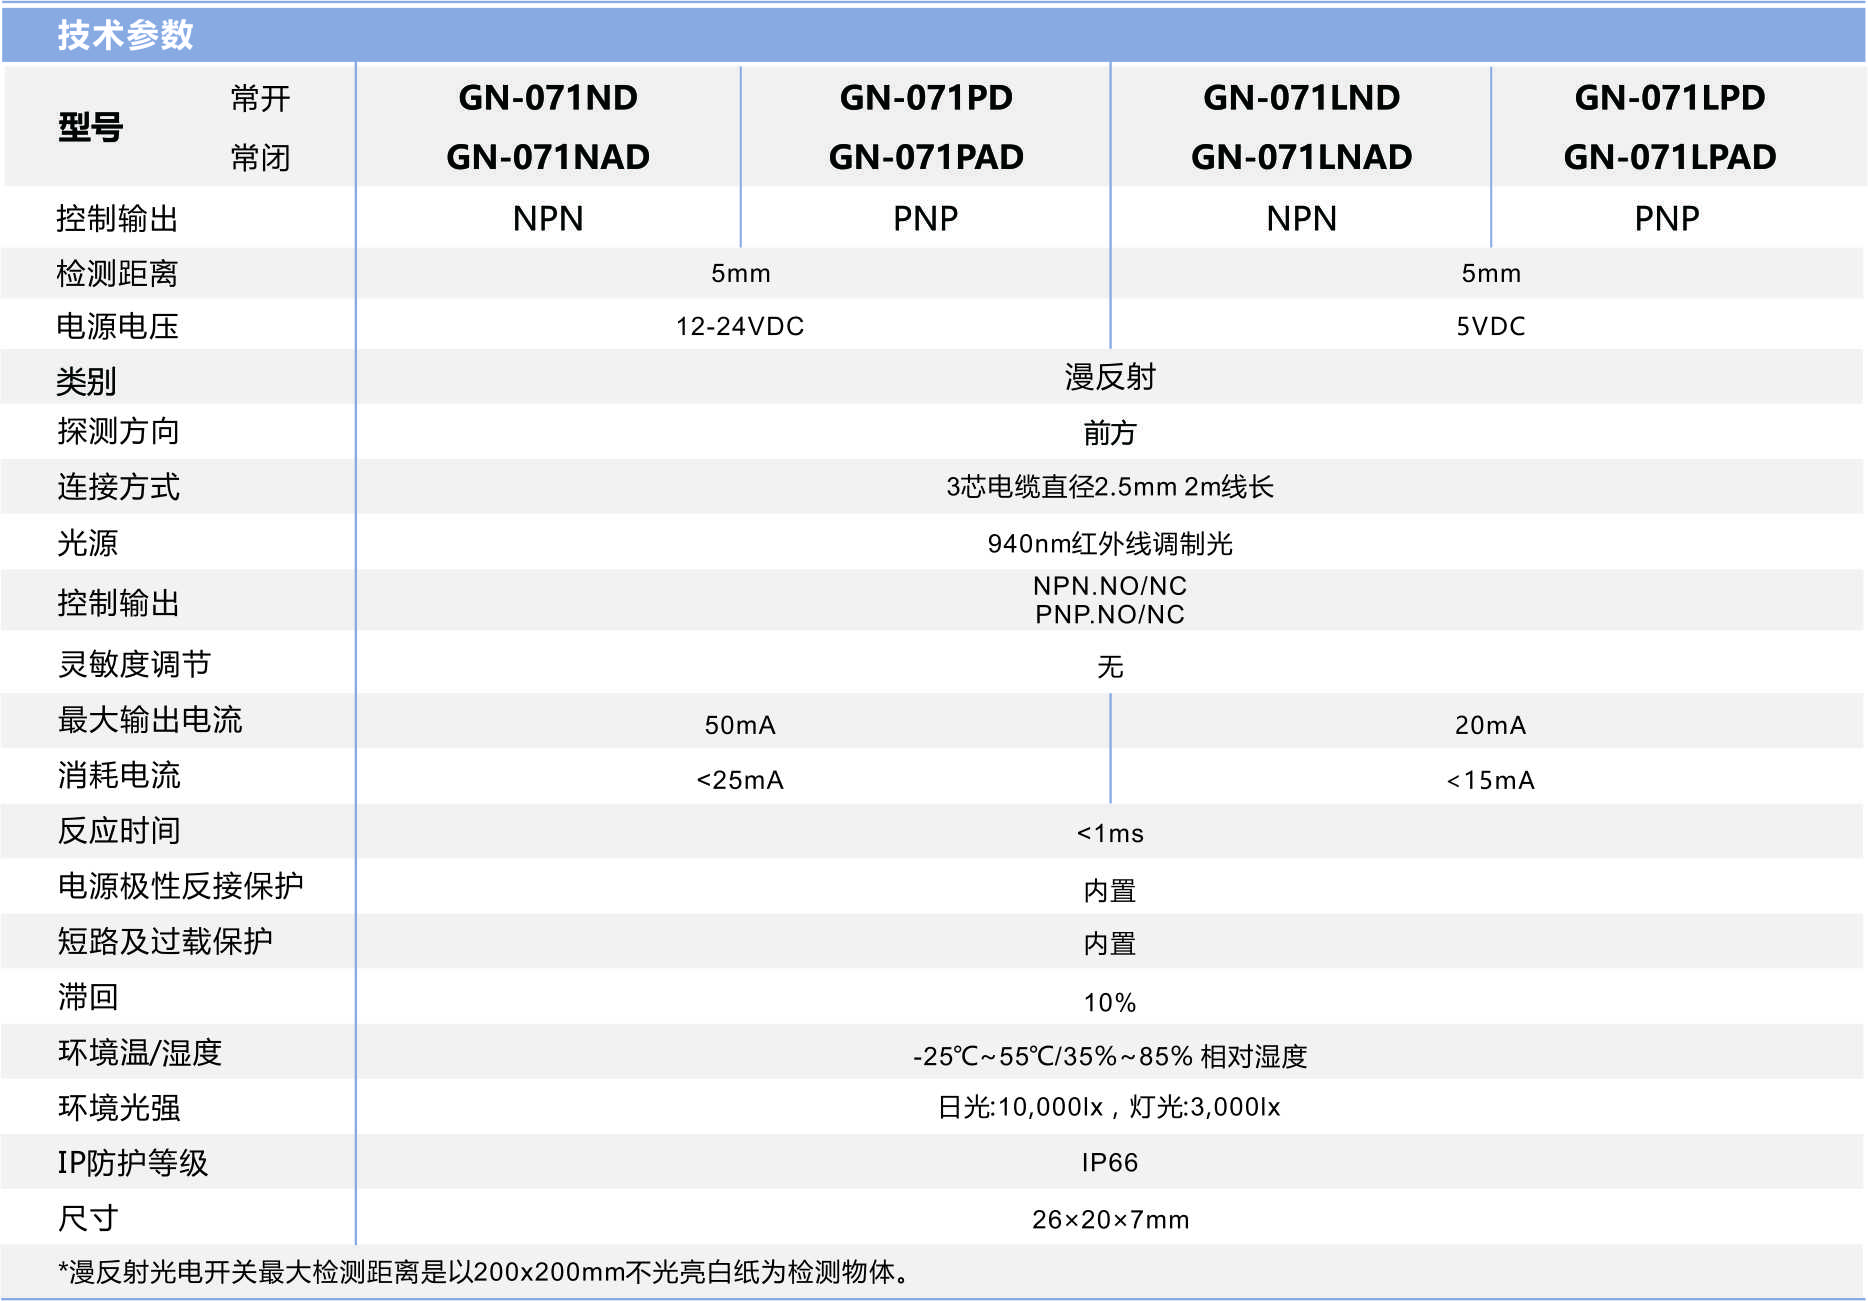1868x1301 pixels.
Task: Select the 5VDC supply voltage value
Action: click(x=1490, y=327)
